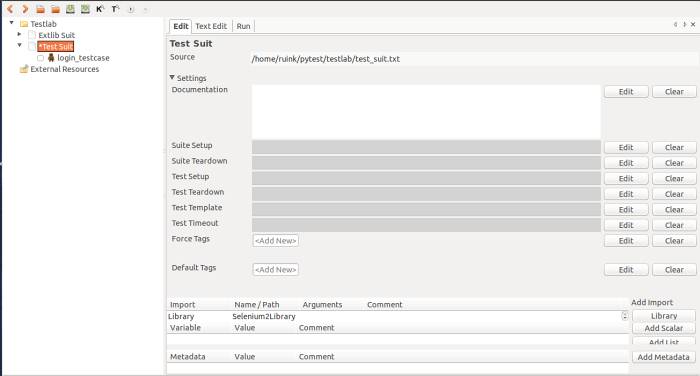
Task: Collapse the Testlab tree node
Action: (x=12, y=22)
